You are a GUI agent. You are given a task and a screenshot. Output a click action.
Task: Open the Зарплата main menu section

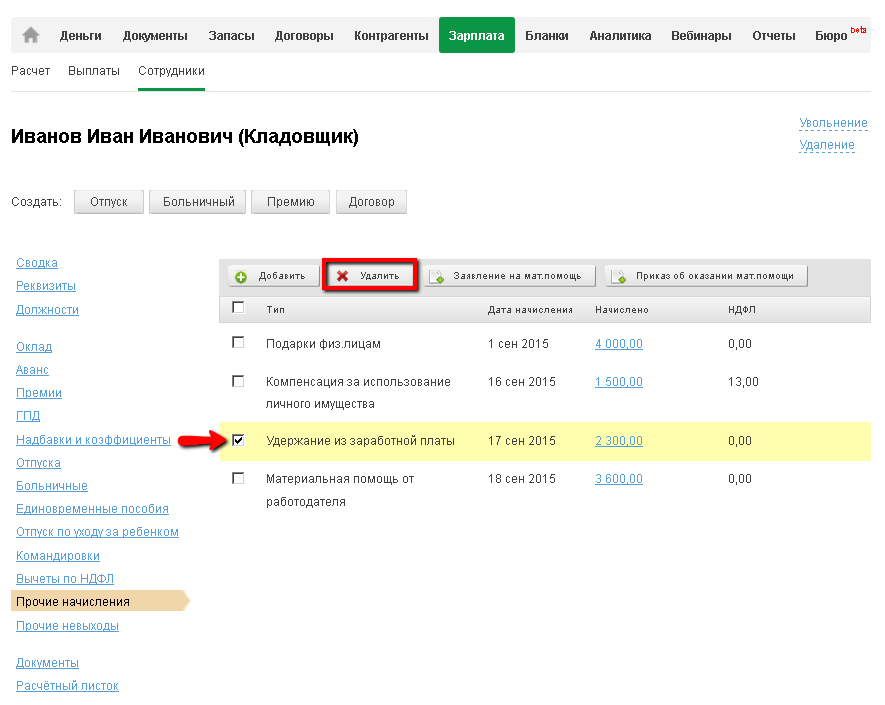click(477, 36)
